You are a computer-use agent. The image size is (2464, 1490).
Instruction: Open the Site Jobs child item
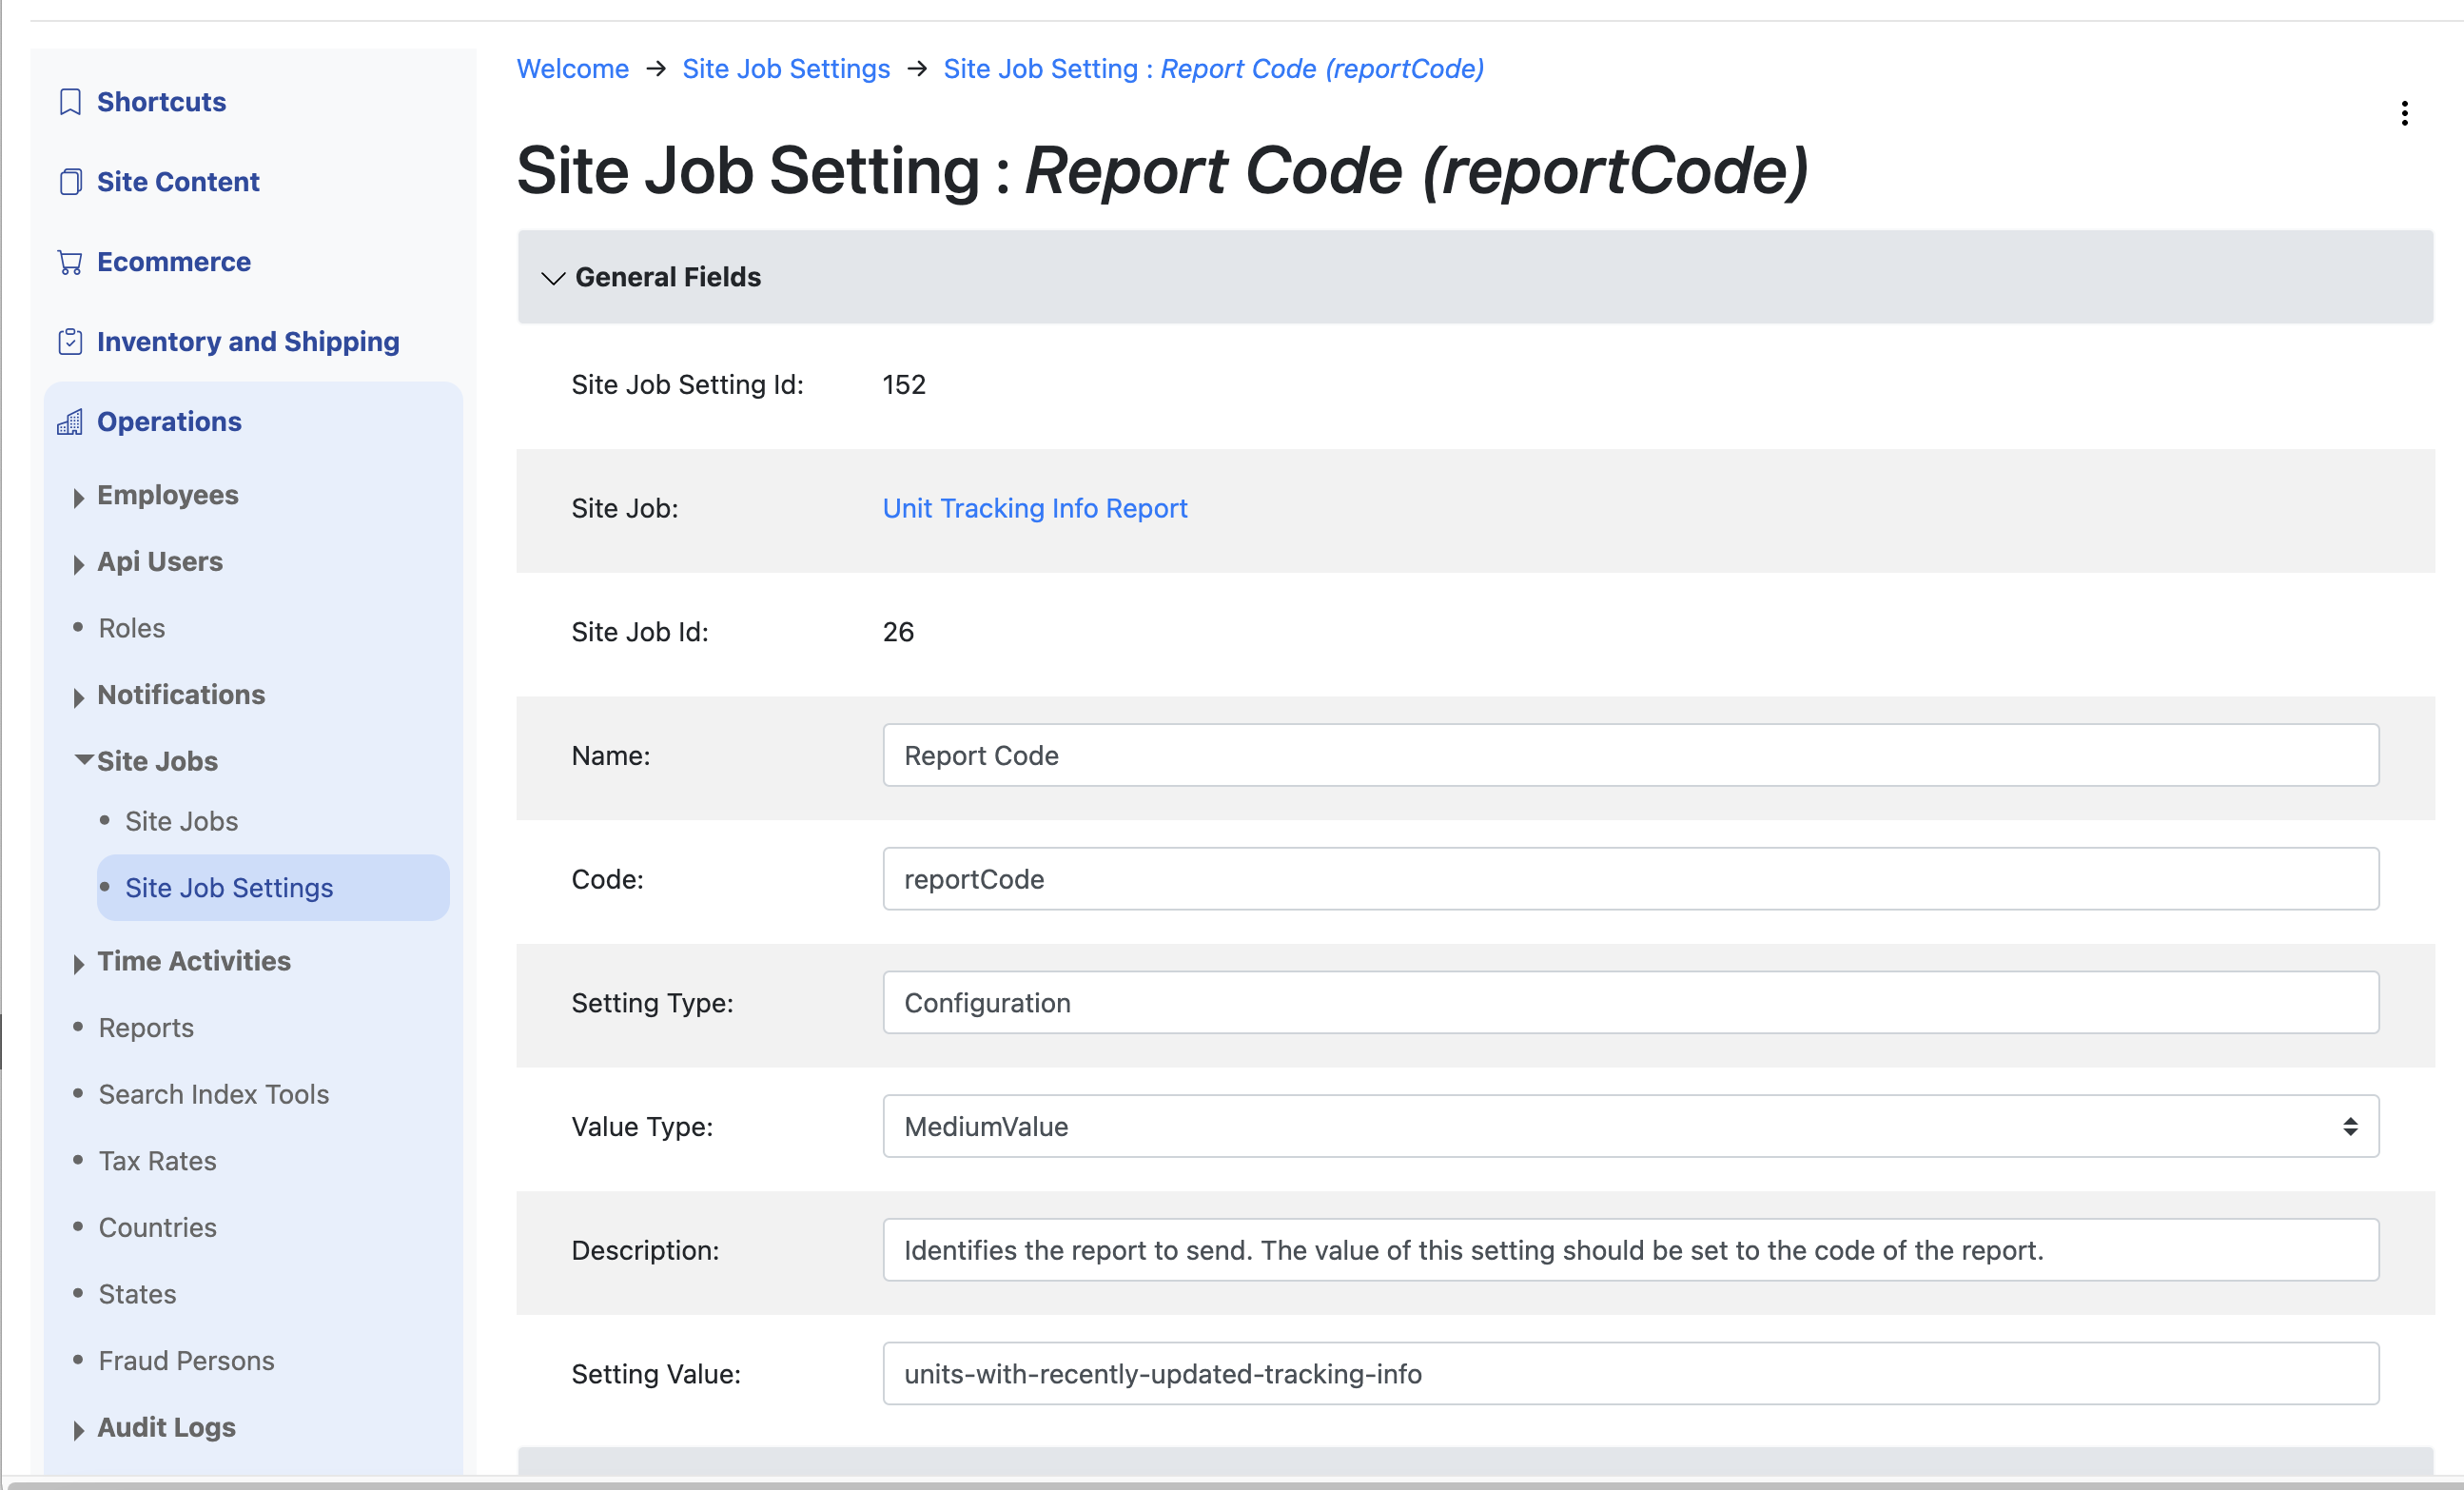[181, 821]
